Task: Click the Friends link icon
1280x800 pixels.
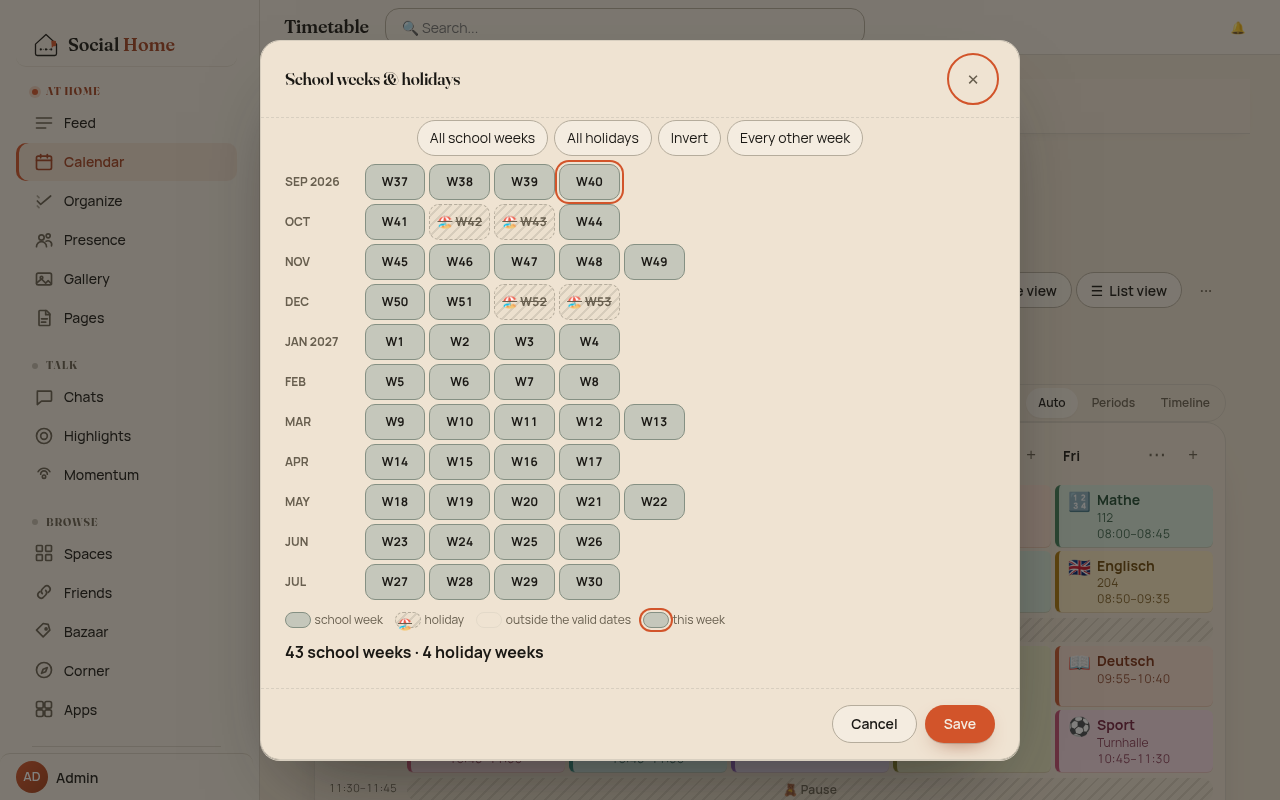Action: (44, 593)
